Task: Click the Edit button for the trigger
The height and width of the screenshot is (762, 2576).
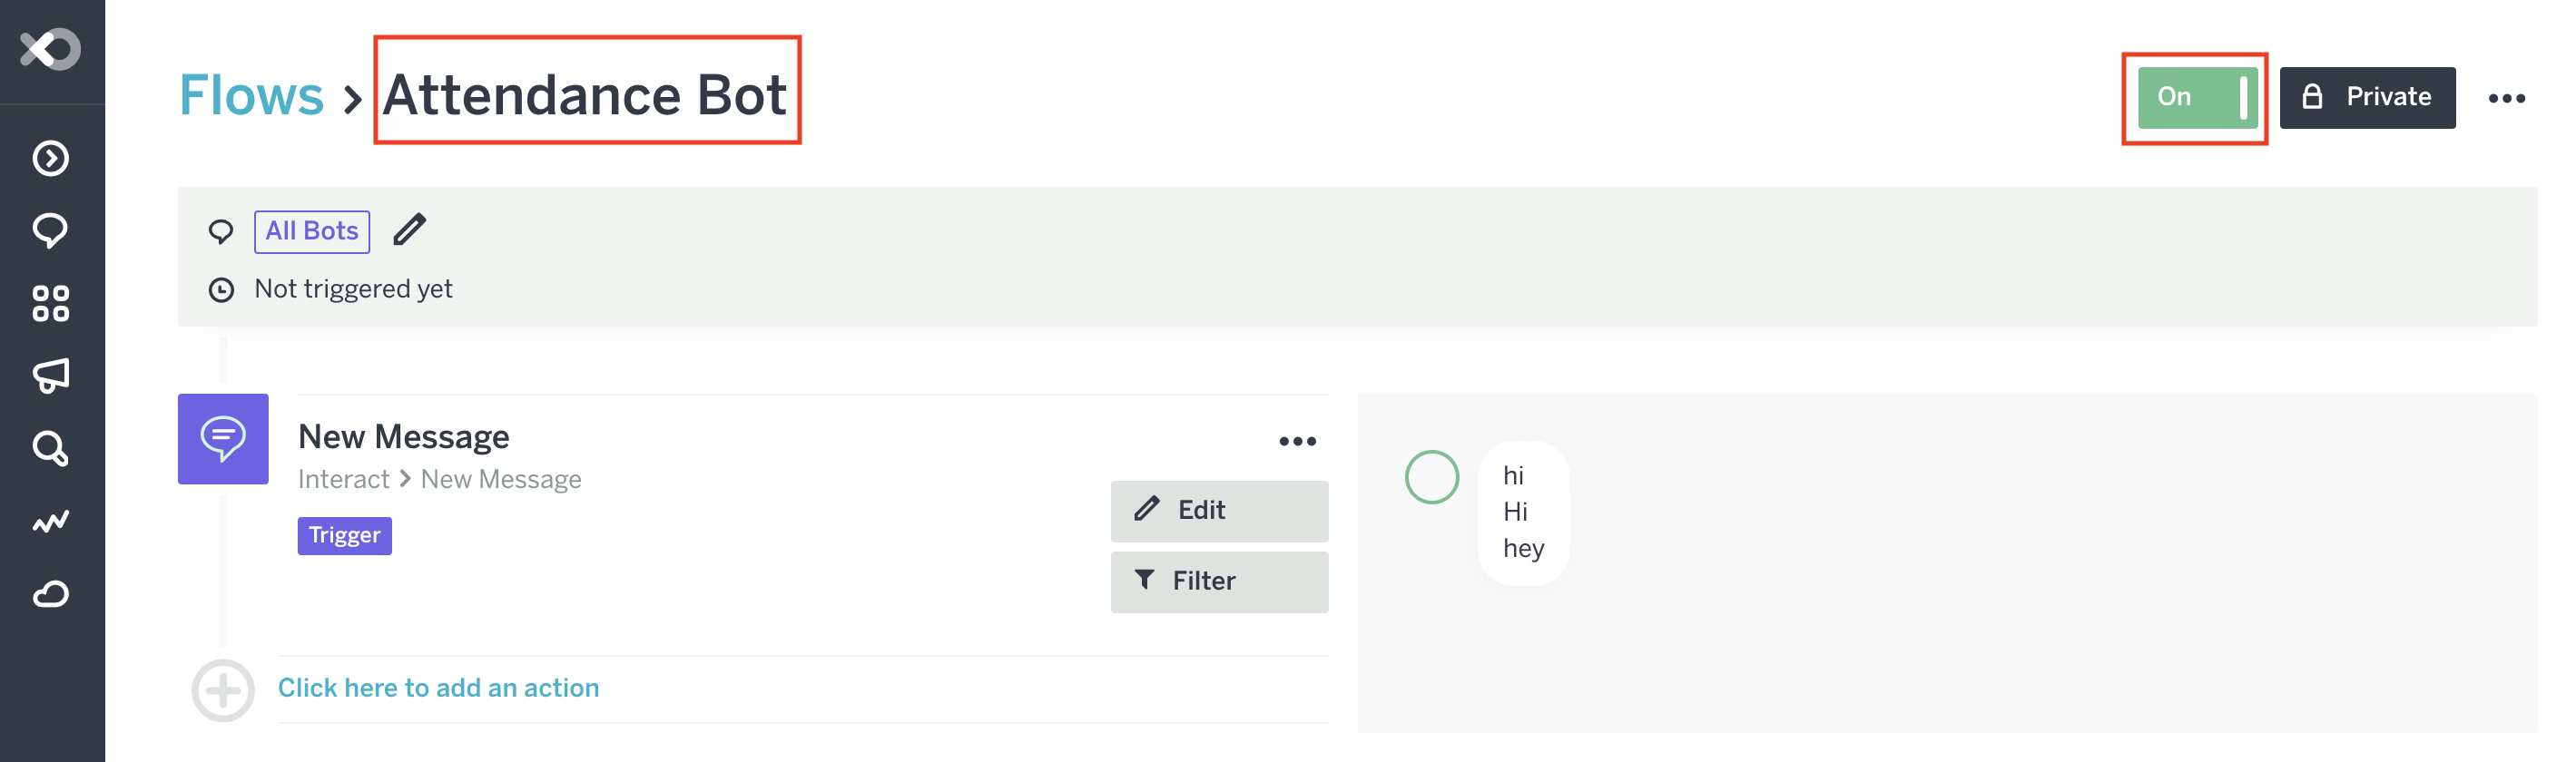Action: click(x=1218, y=511)
